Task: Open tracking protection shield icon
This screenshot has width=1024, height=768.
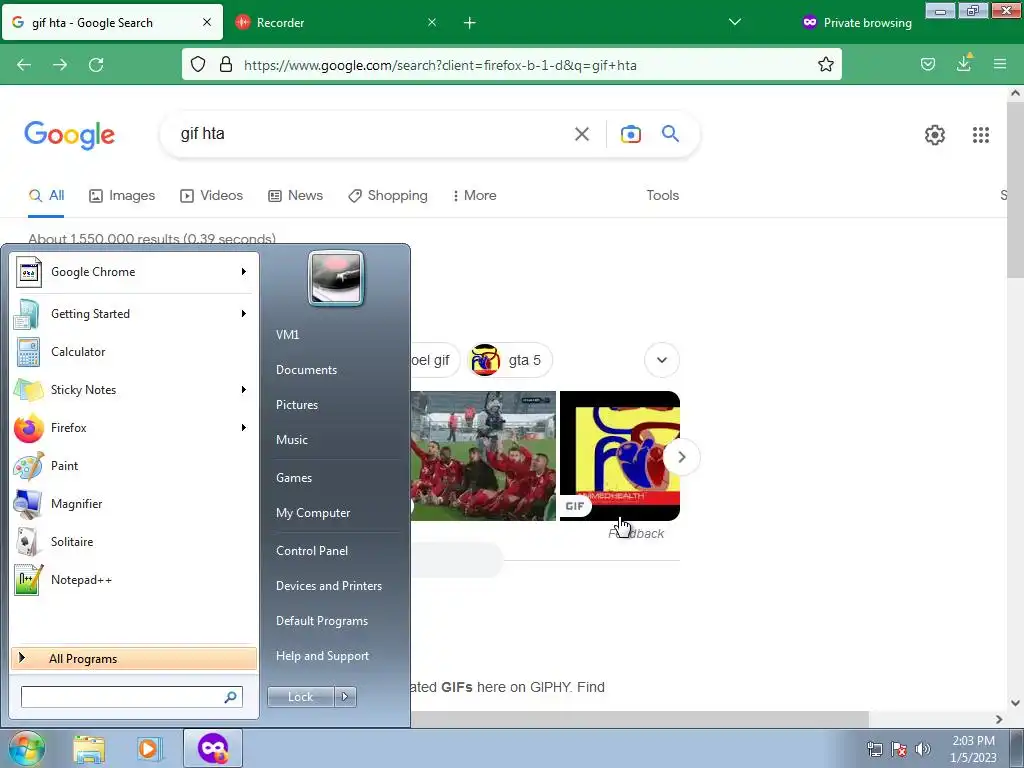Action: 198,64
